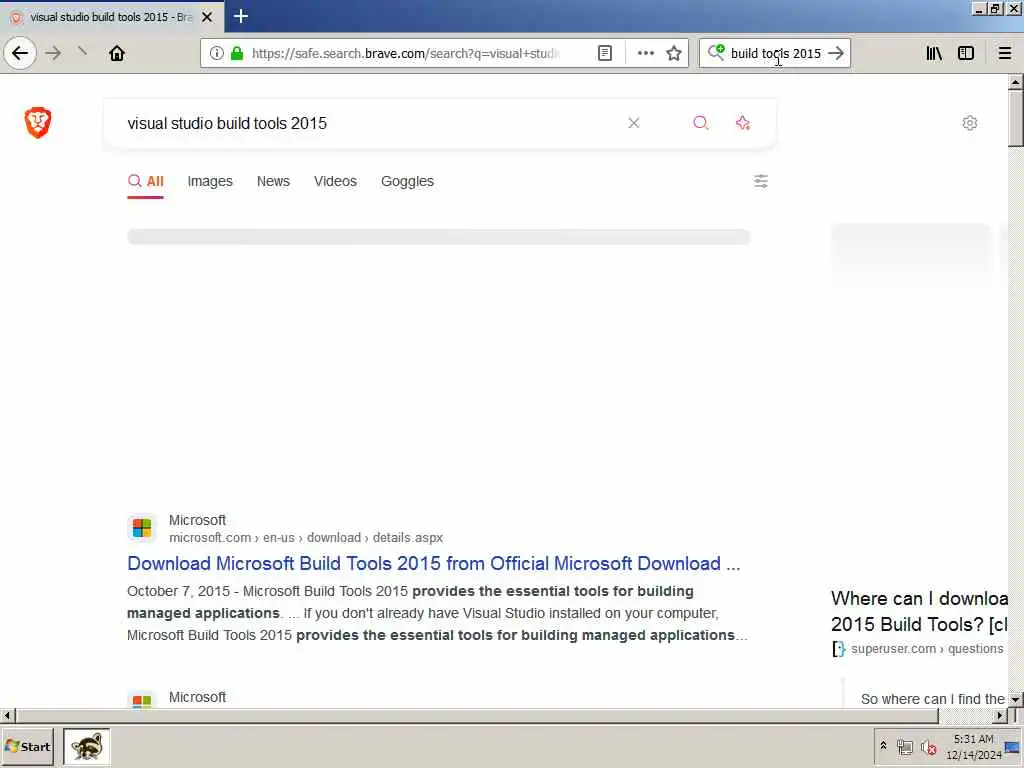The image size is (1024, 768).
Task: Open the Goggles tab
Action: click(x=407, y=181)
